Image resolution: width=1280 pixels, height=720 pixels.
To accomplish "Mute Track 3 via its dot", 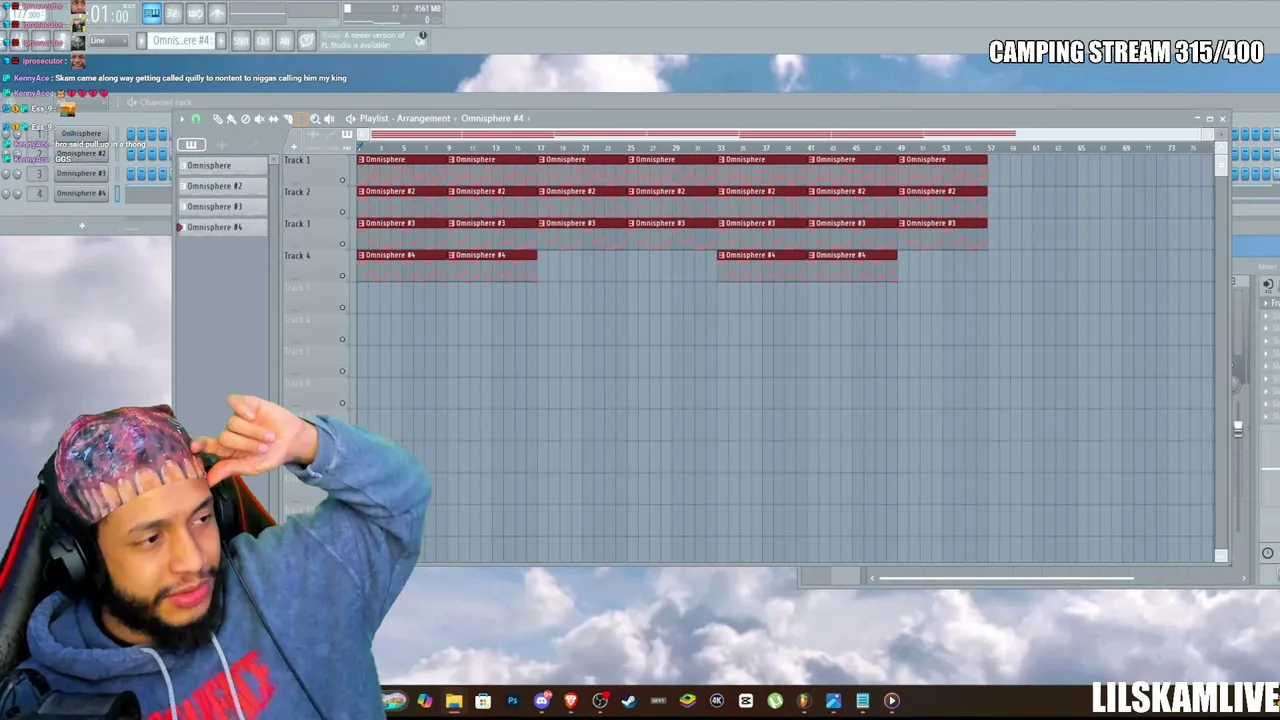I will [x=342, y=244].
